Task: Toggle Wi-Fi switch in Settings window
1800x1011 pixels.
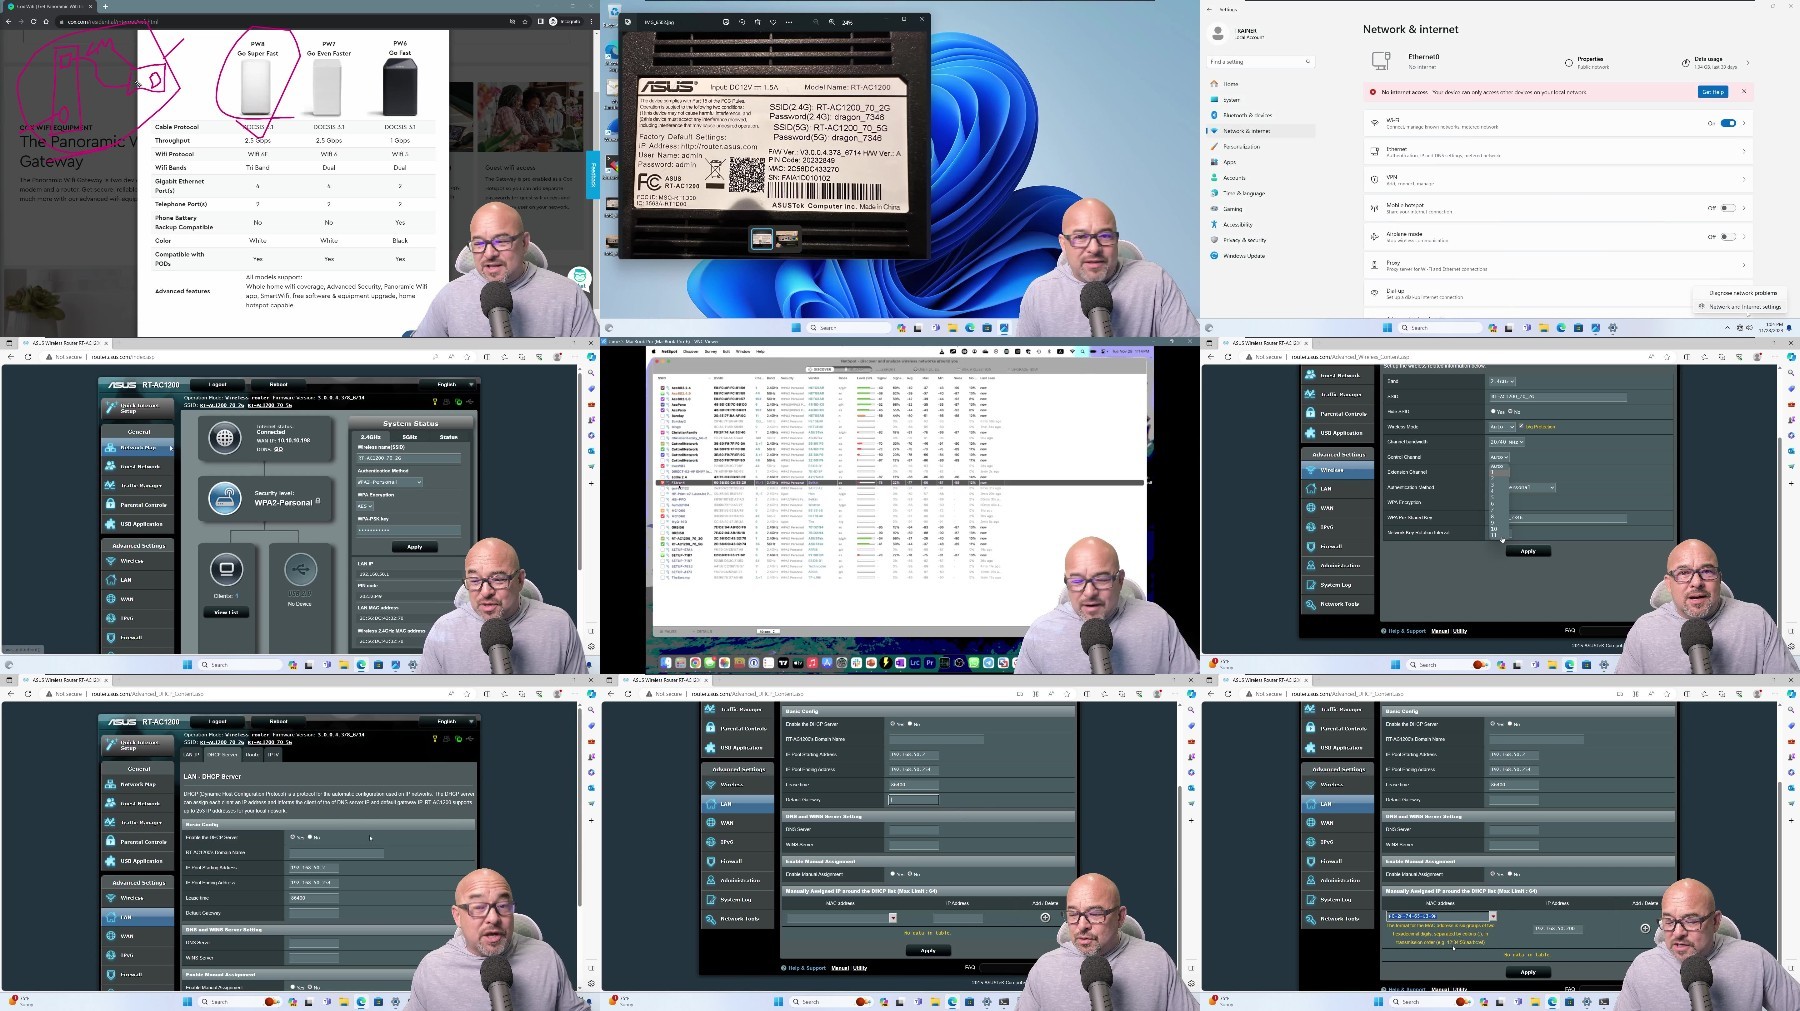Action: pyautogui.click(x=1728, y=123)
